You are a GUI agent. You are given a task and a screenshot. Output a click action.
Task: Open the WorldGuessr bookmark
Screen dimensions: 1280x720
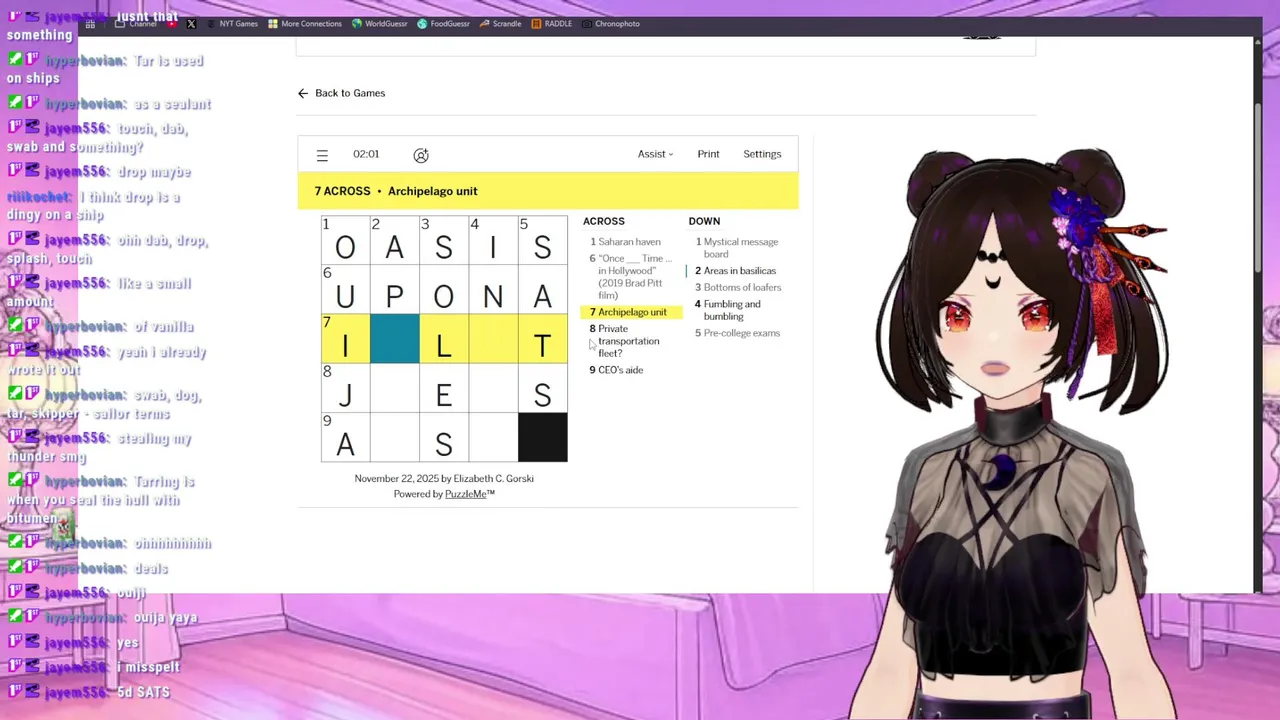click(x=380, y=23)
